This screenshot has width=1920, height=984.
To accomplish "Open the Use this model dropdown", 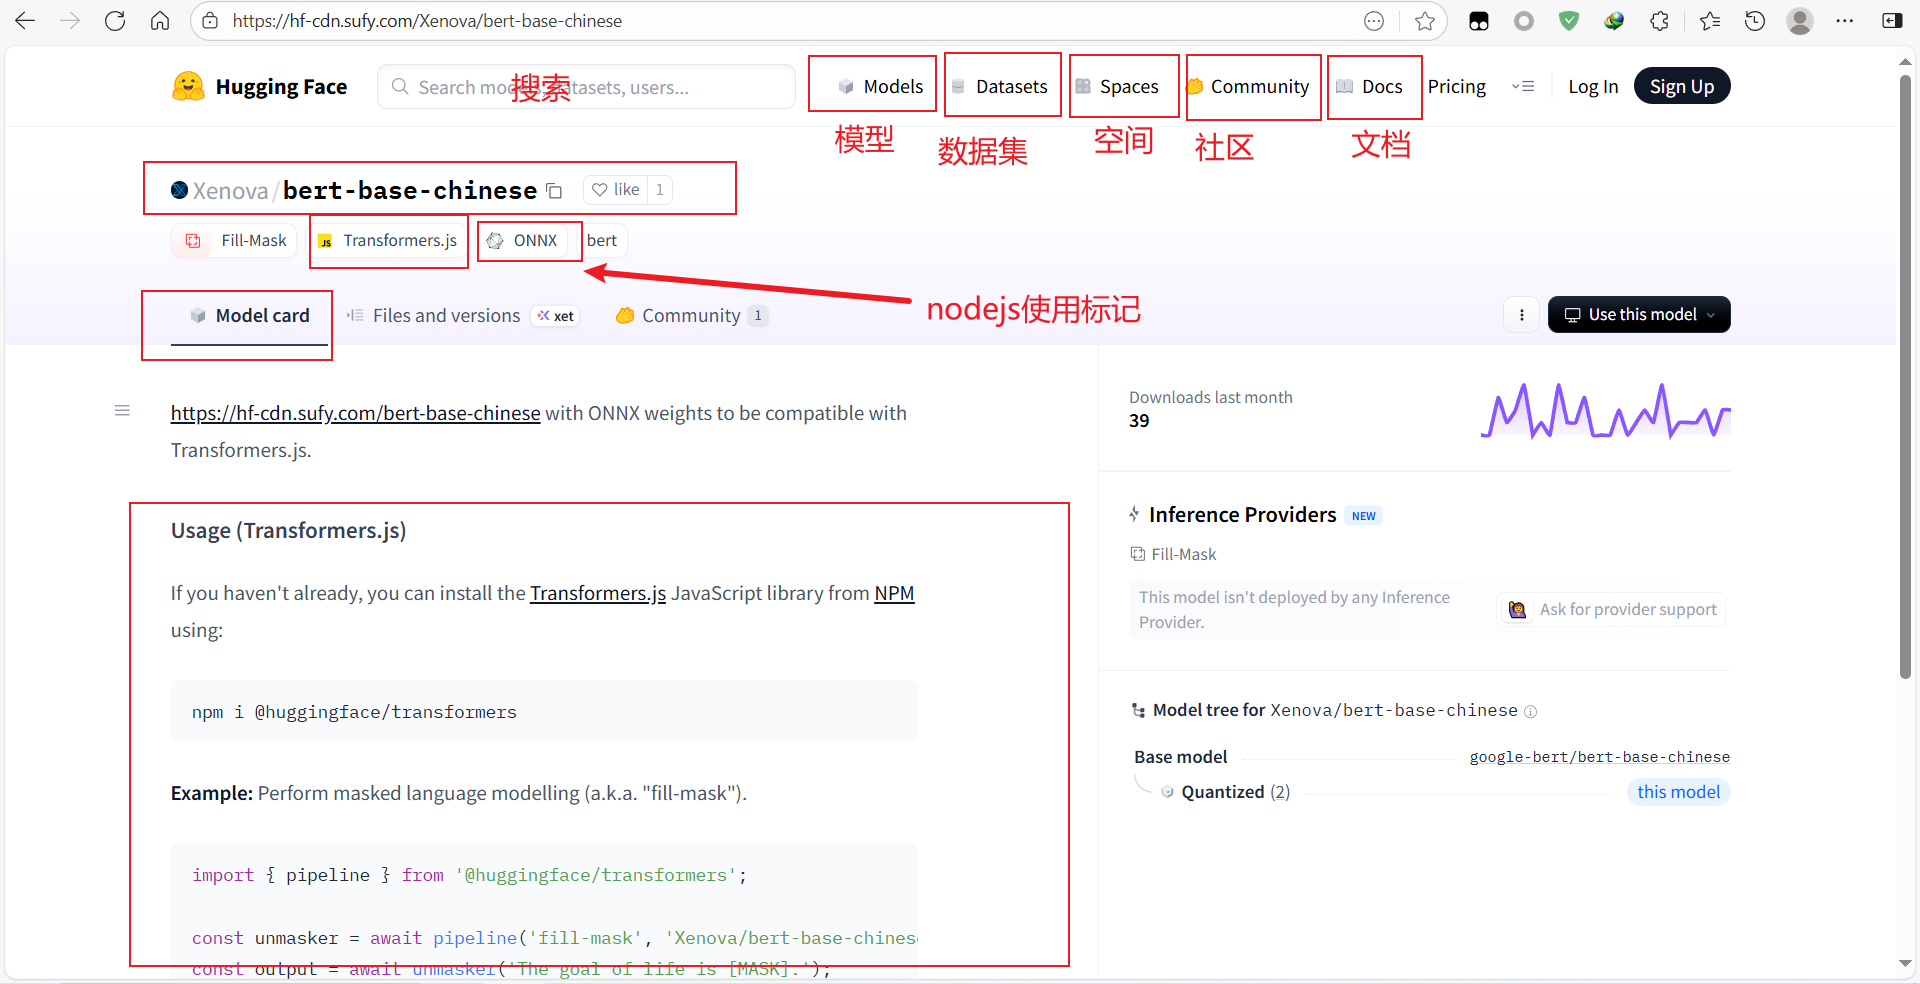I will 1638,314.
